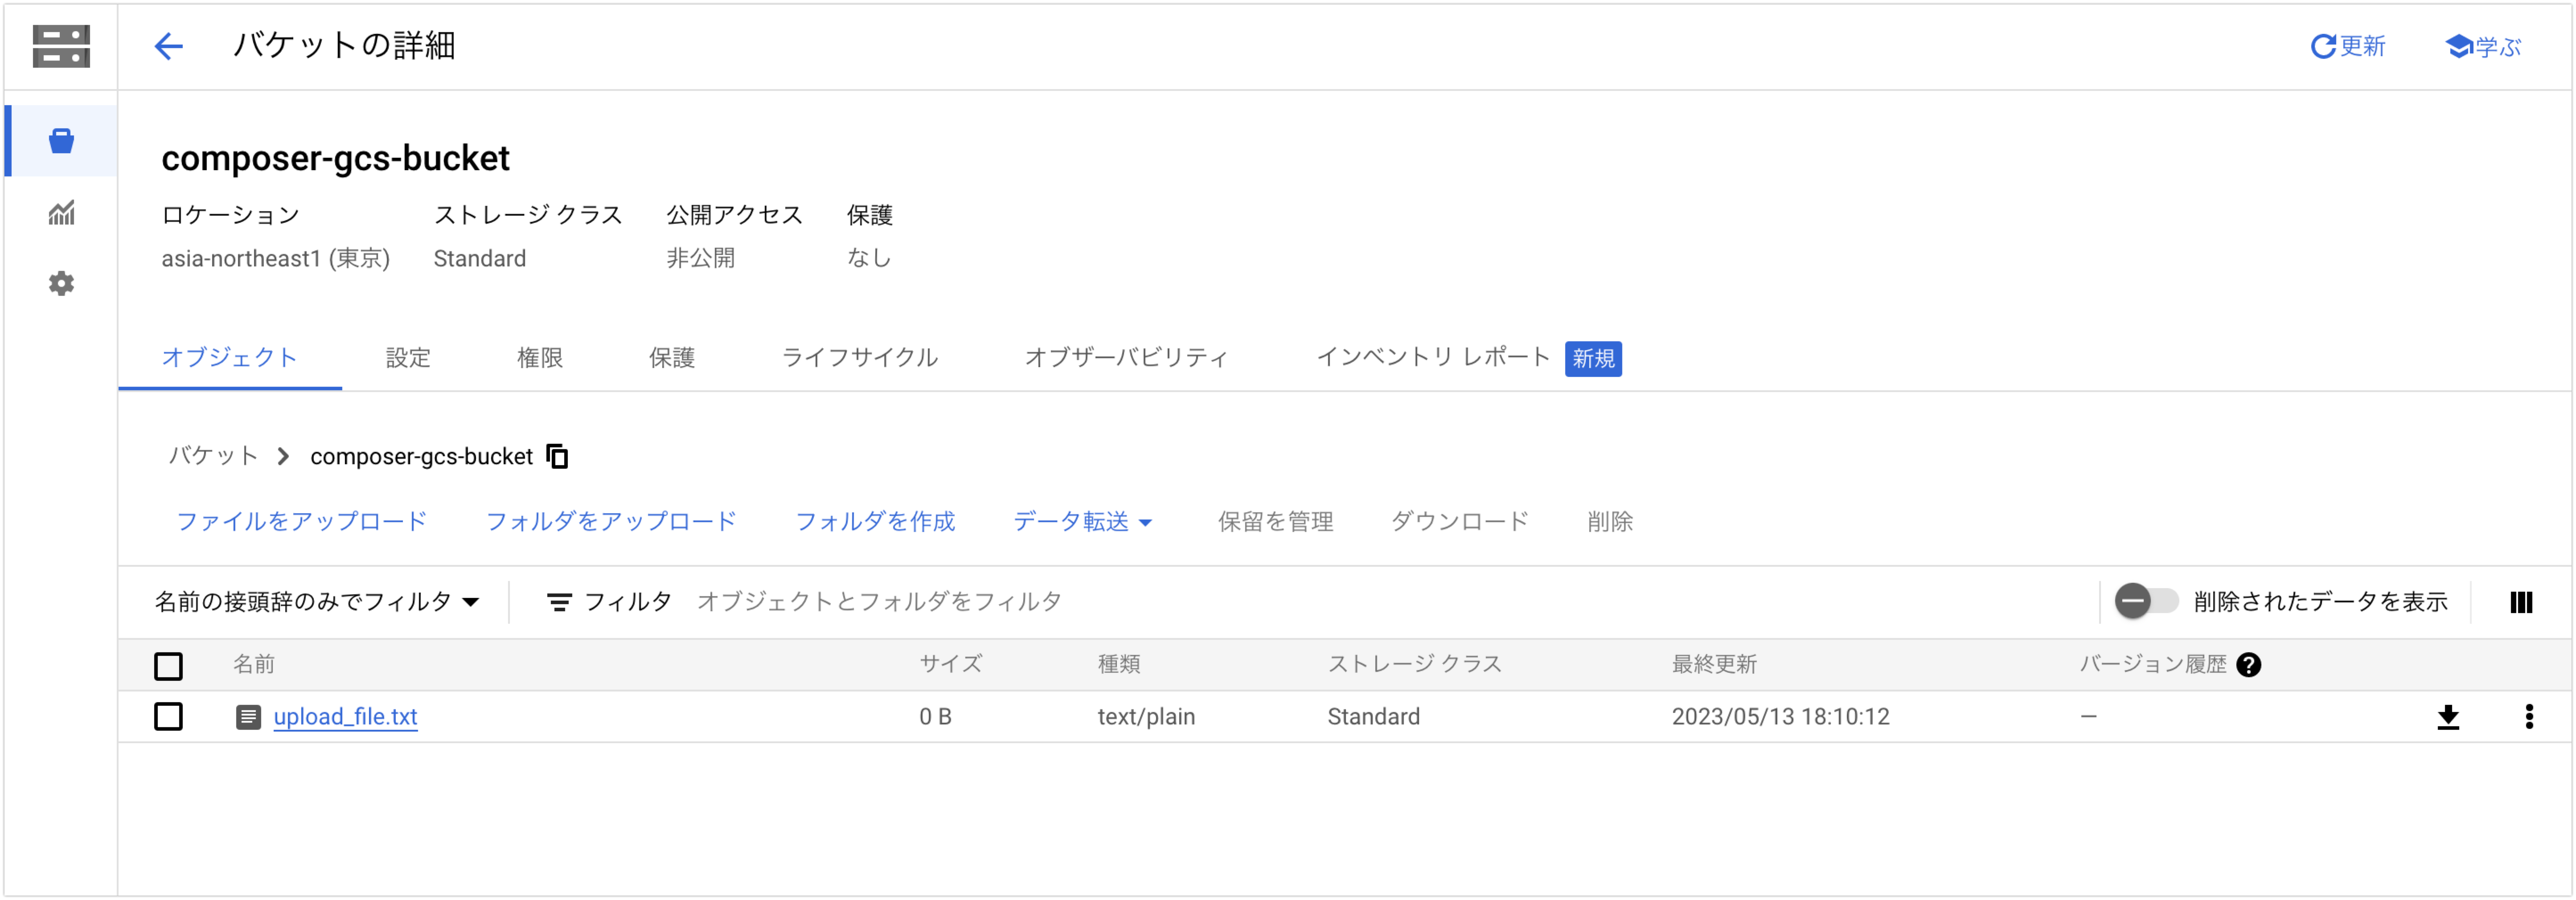Click the バケット breadcrumb link
The image size is (2576, 900).
point(213,456)
